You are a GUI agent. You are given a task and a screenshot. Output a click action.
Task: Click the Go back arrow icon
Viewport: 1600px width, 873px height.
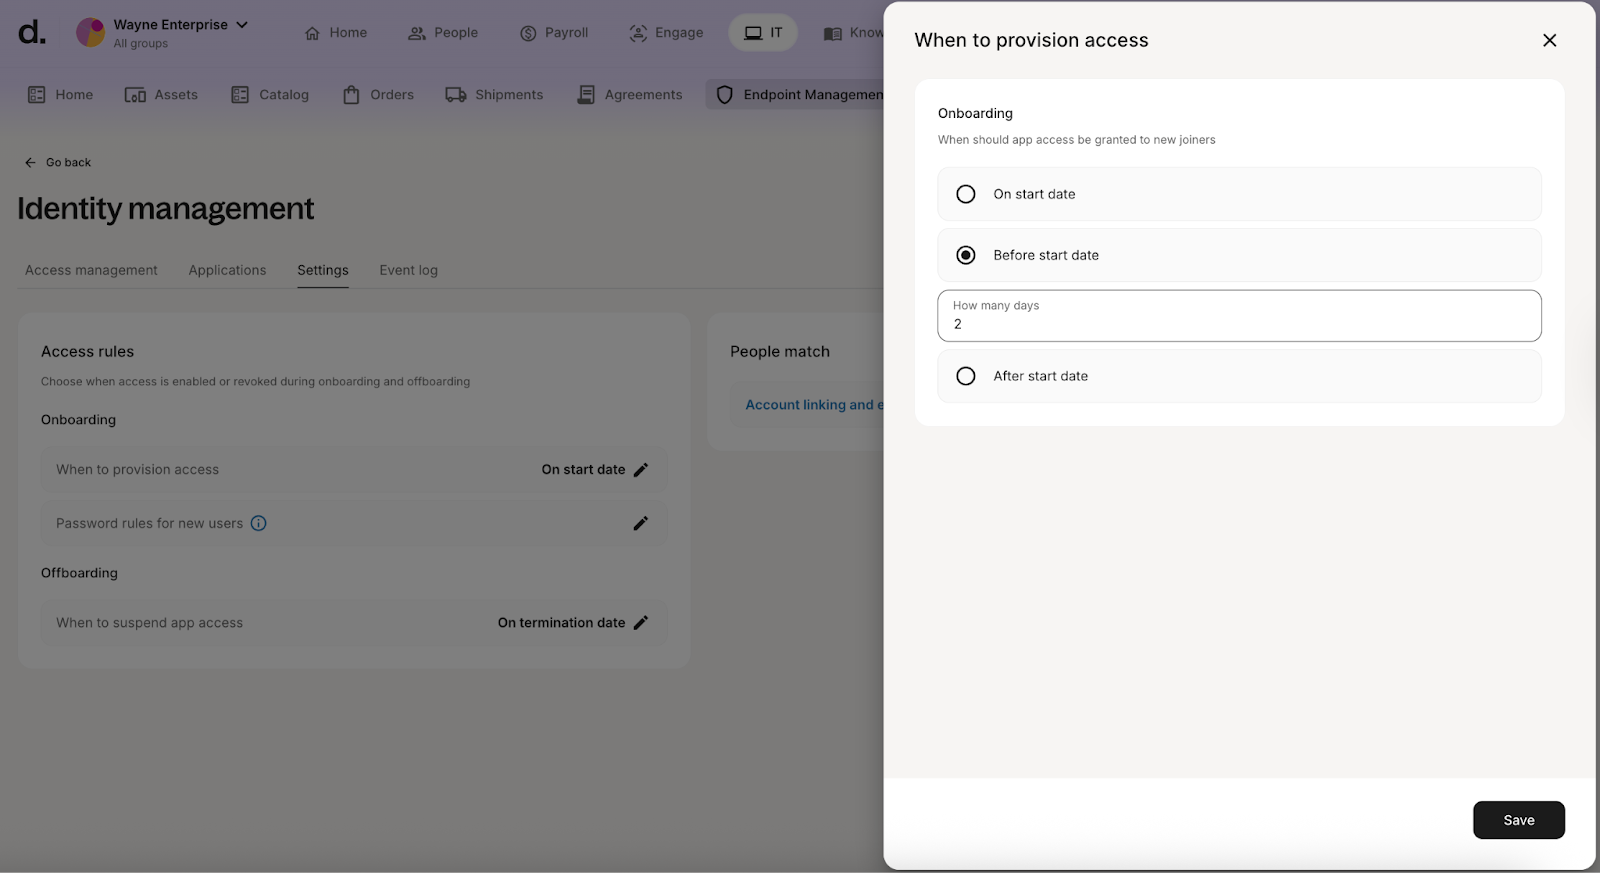[30, 162]
